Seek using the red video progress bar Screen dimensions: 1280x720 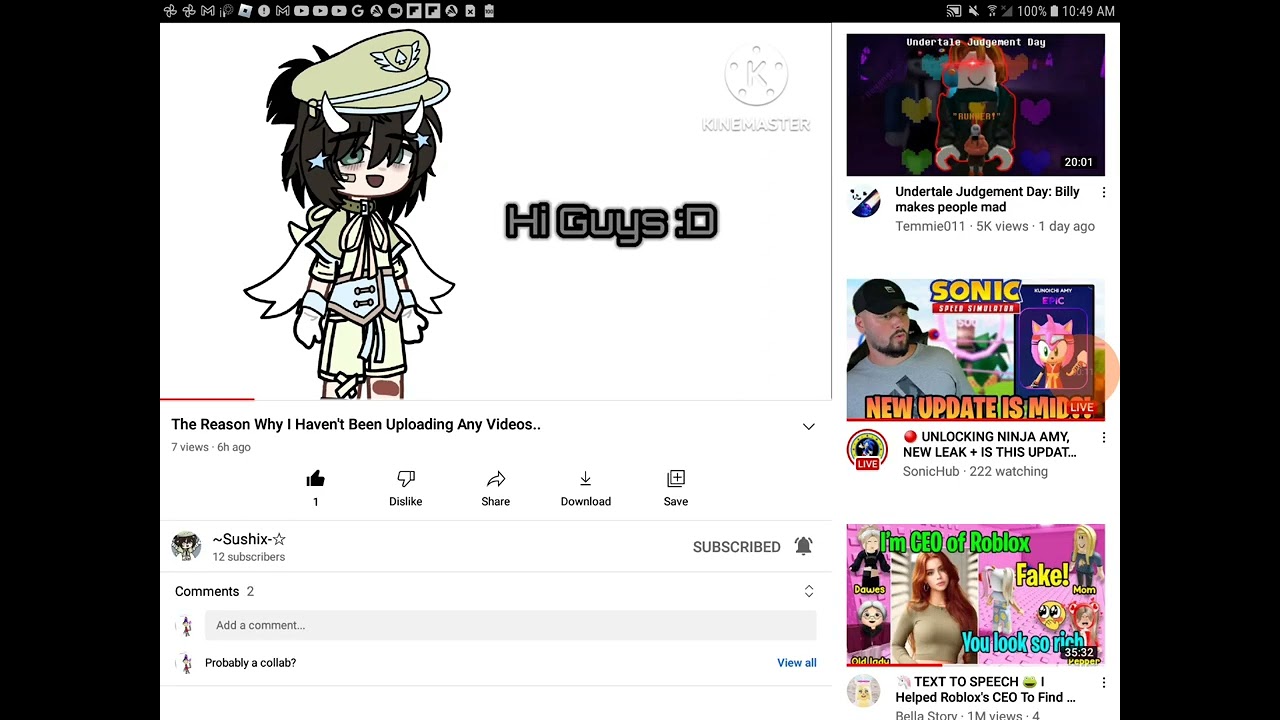coord(207,399)
